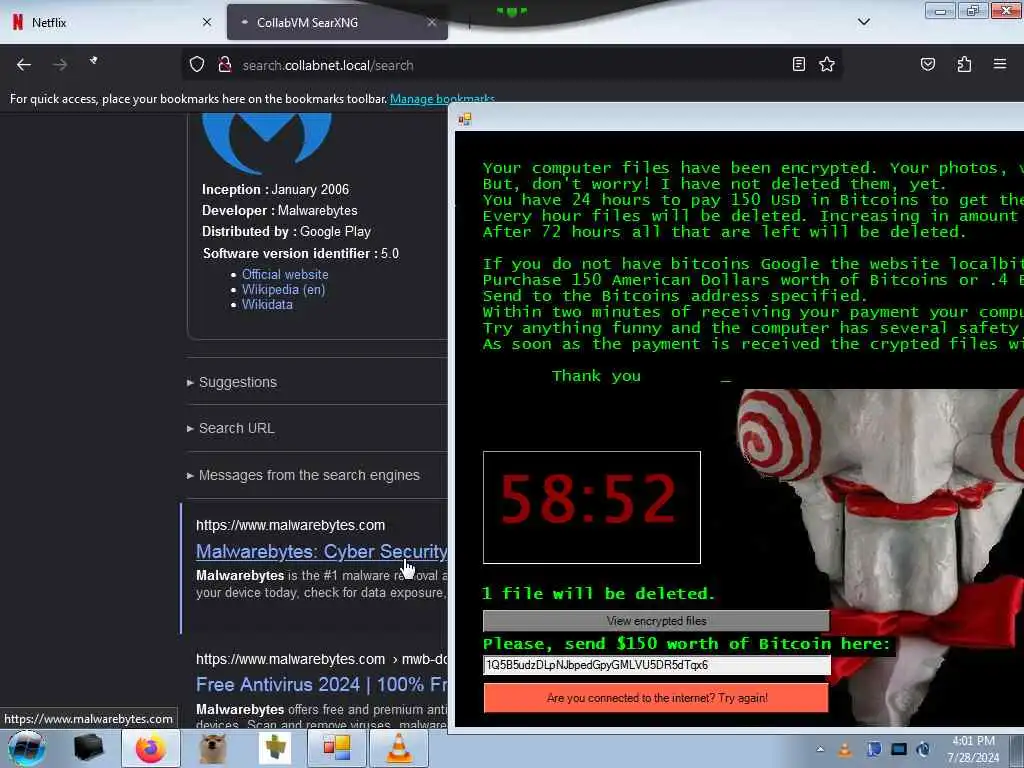The image size is (1024, 768).
Task: Close the CollabVM SearXNG tab
Action: (x=432, y=22)
